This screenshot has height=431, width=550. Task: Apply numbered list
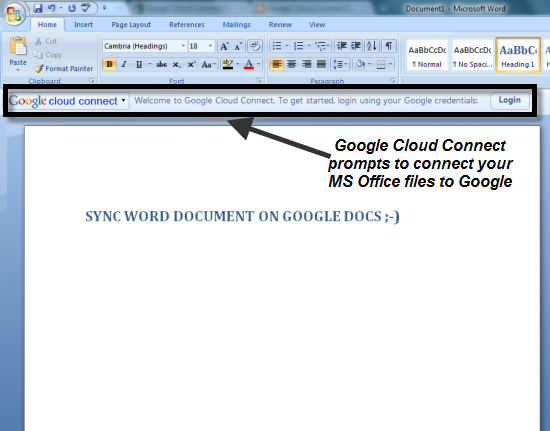(x=299, y=46)
